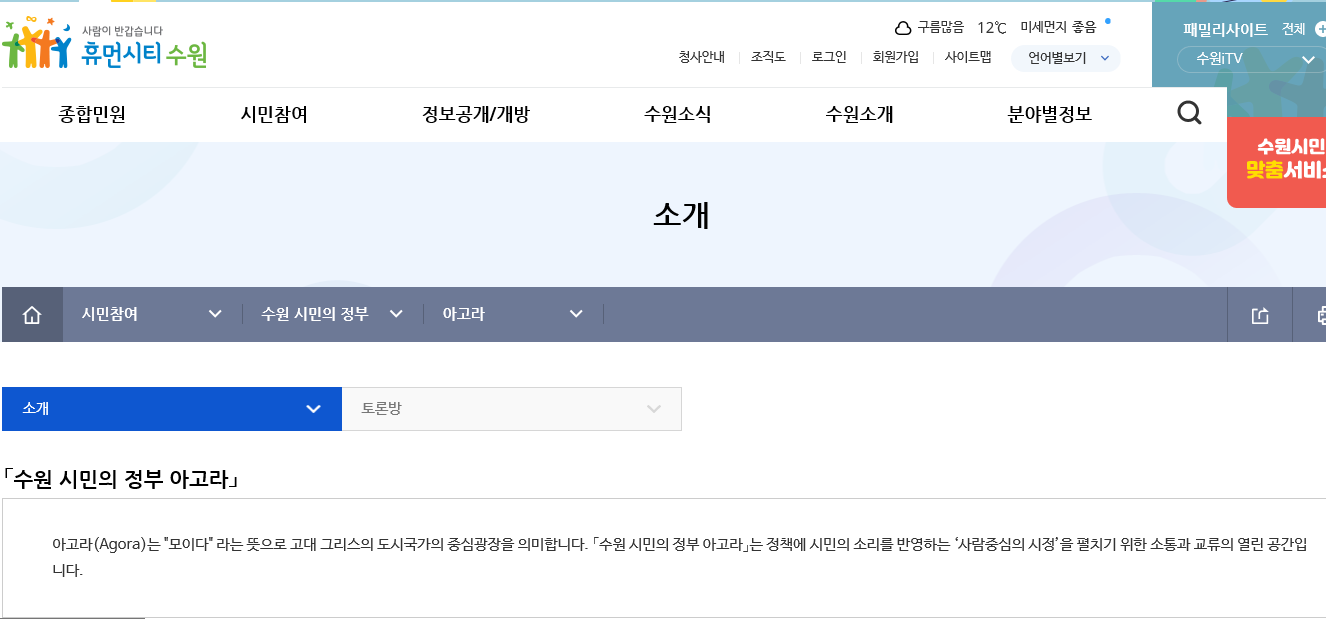The height and width of the screenshot is (619, 1326).
Task: Click the 회원가입 link
Action: pos(895,57)
